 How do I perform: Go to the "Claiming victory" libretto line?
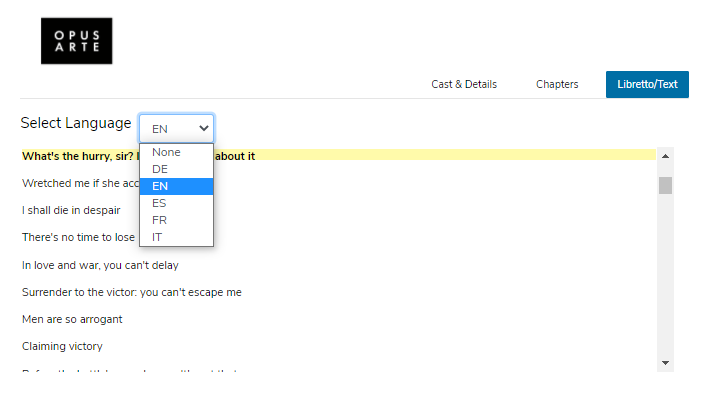62,346
